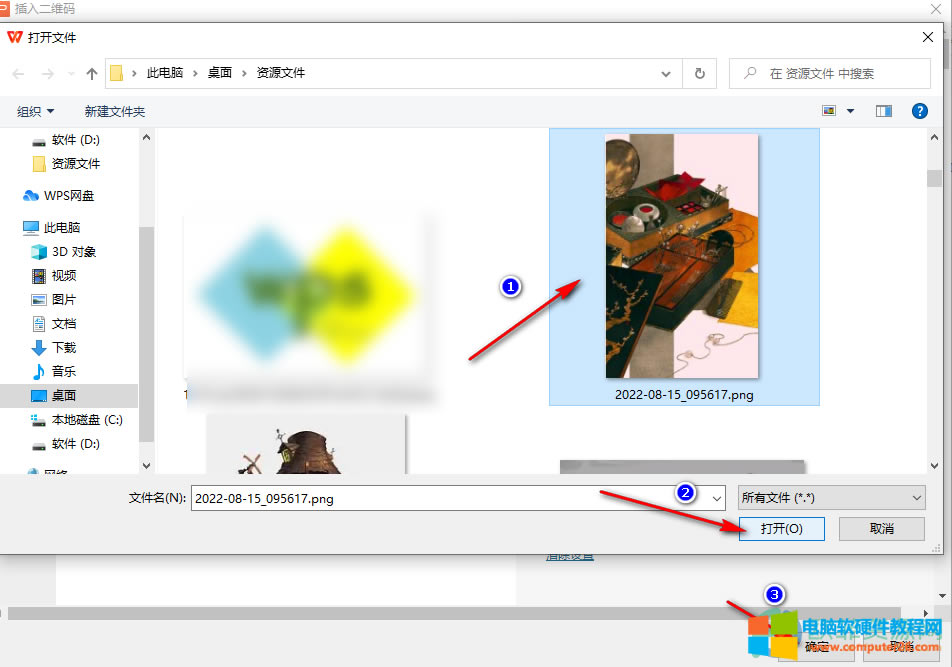Select the 下载 (Downloads) arrow icon
The width and height of the screenshot is (952, 667).
tap(38, 347)
